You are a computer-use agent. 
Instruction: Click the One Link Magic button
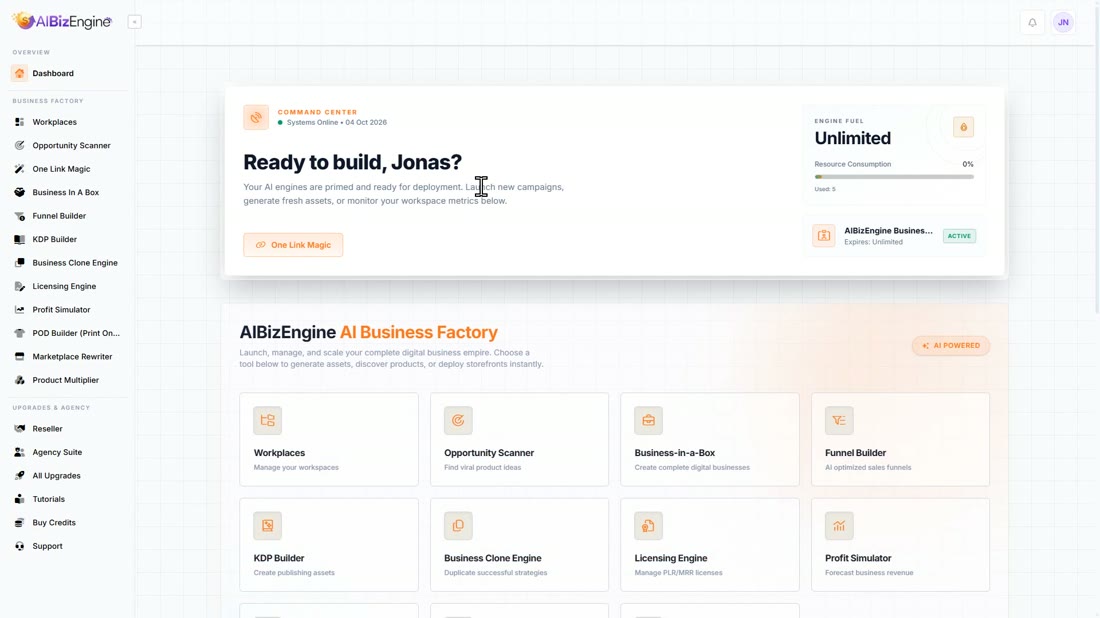click(x=293, y=245)
